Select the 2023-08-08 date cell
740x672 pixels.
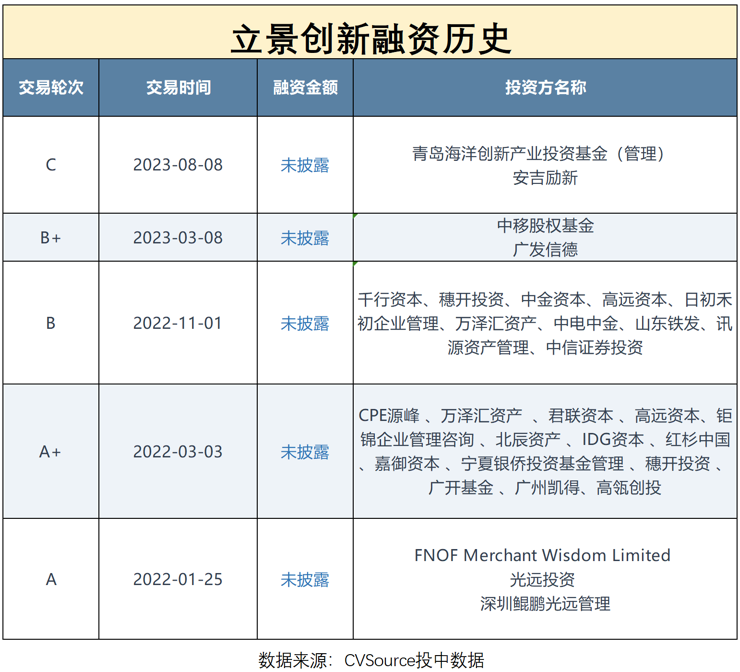pyautogui.click(x=178, y=165)
